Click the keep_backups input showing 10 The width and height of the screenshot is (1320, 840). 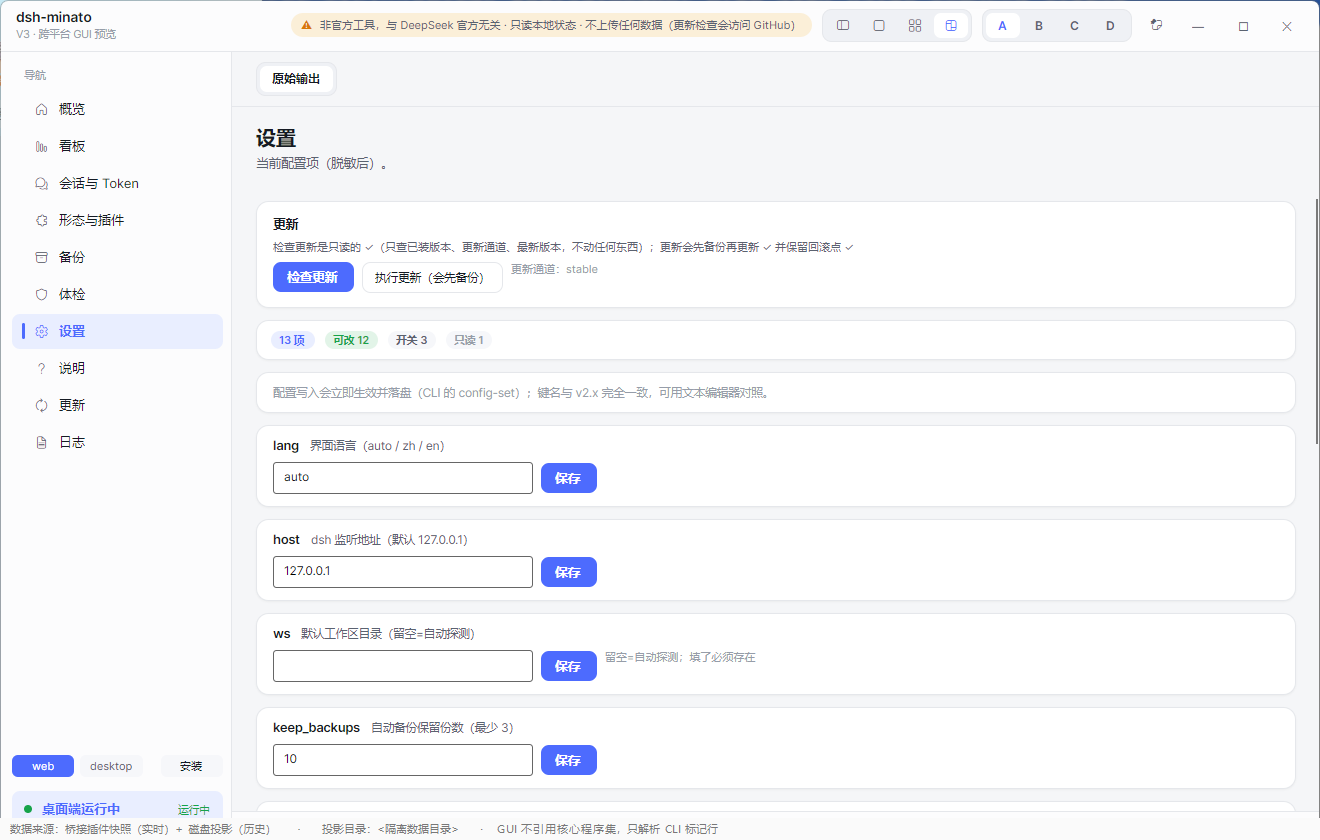(x=403, y=760)
